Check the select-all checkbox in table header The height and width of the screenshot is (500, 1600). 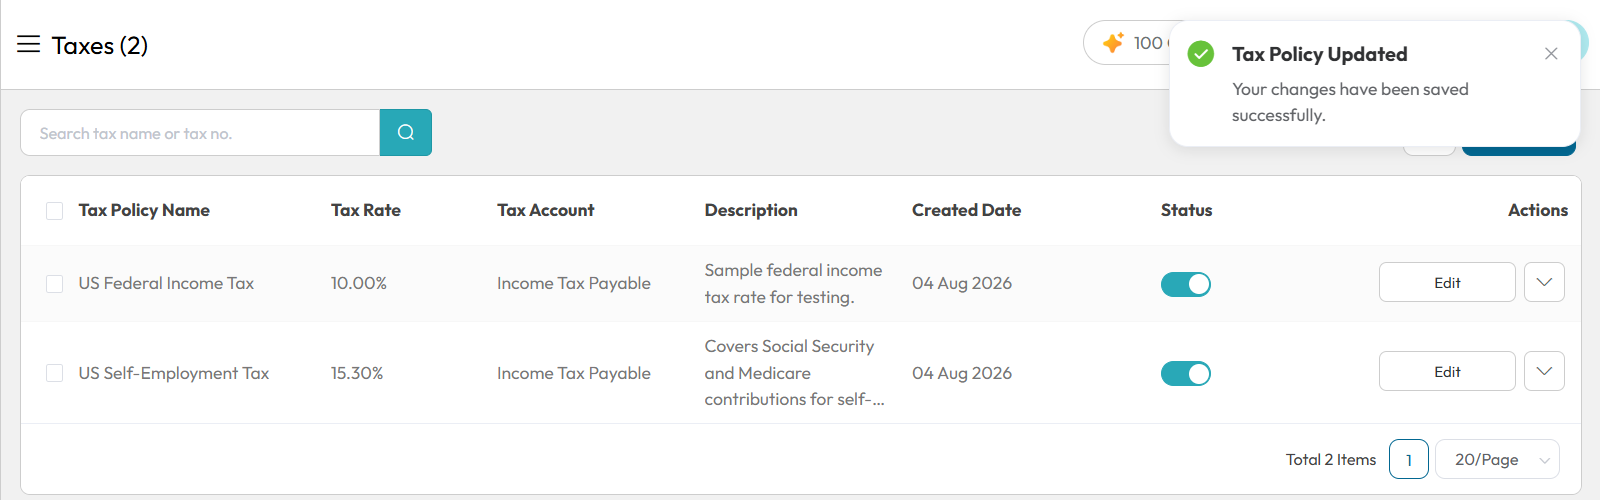coord(55,211)
